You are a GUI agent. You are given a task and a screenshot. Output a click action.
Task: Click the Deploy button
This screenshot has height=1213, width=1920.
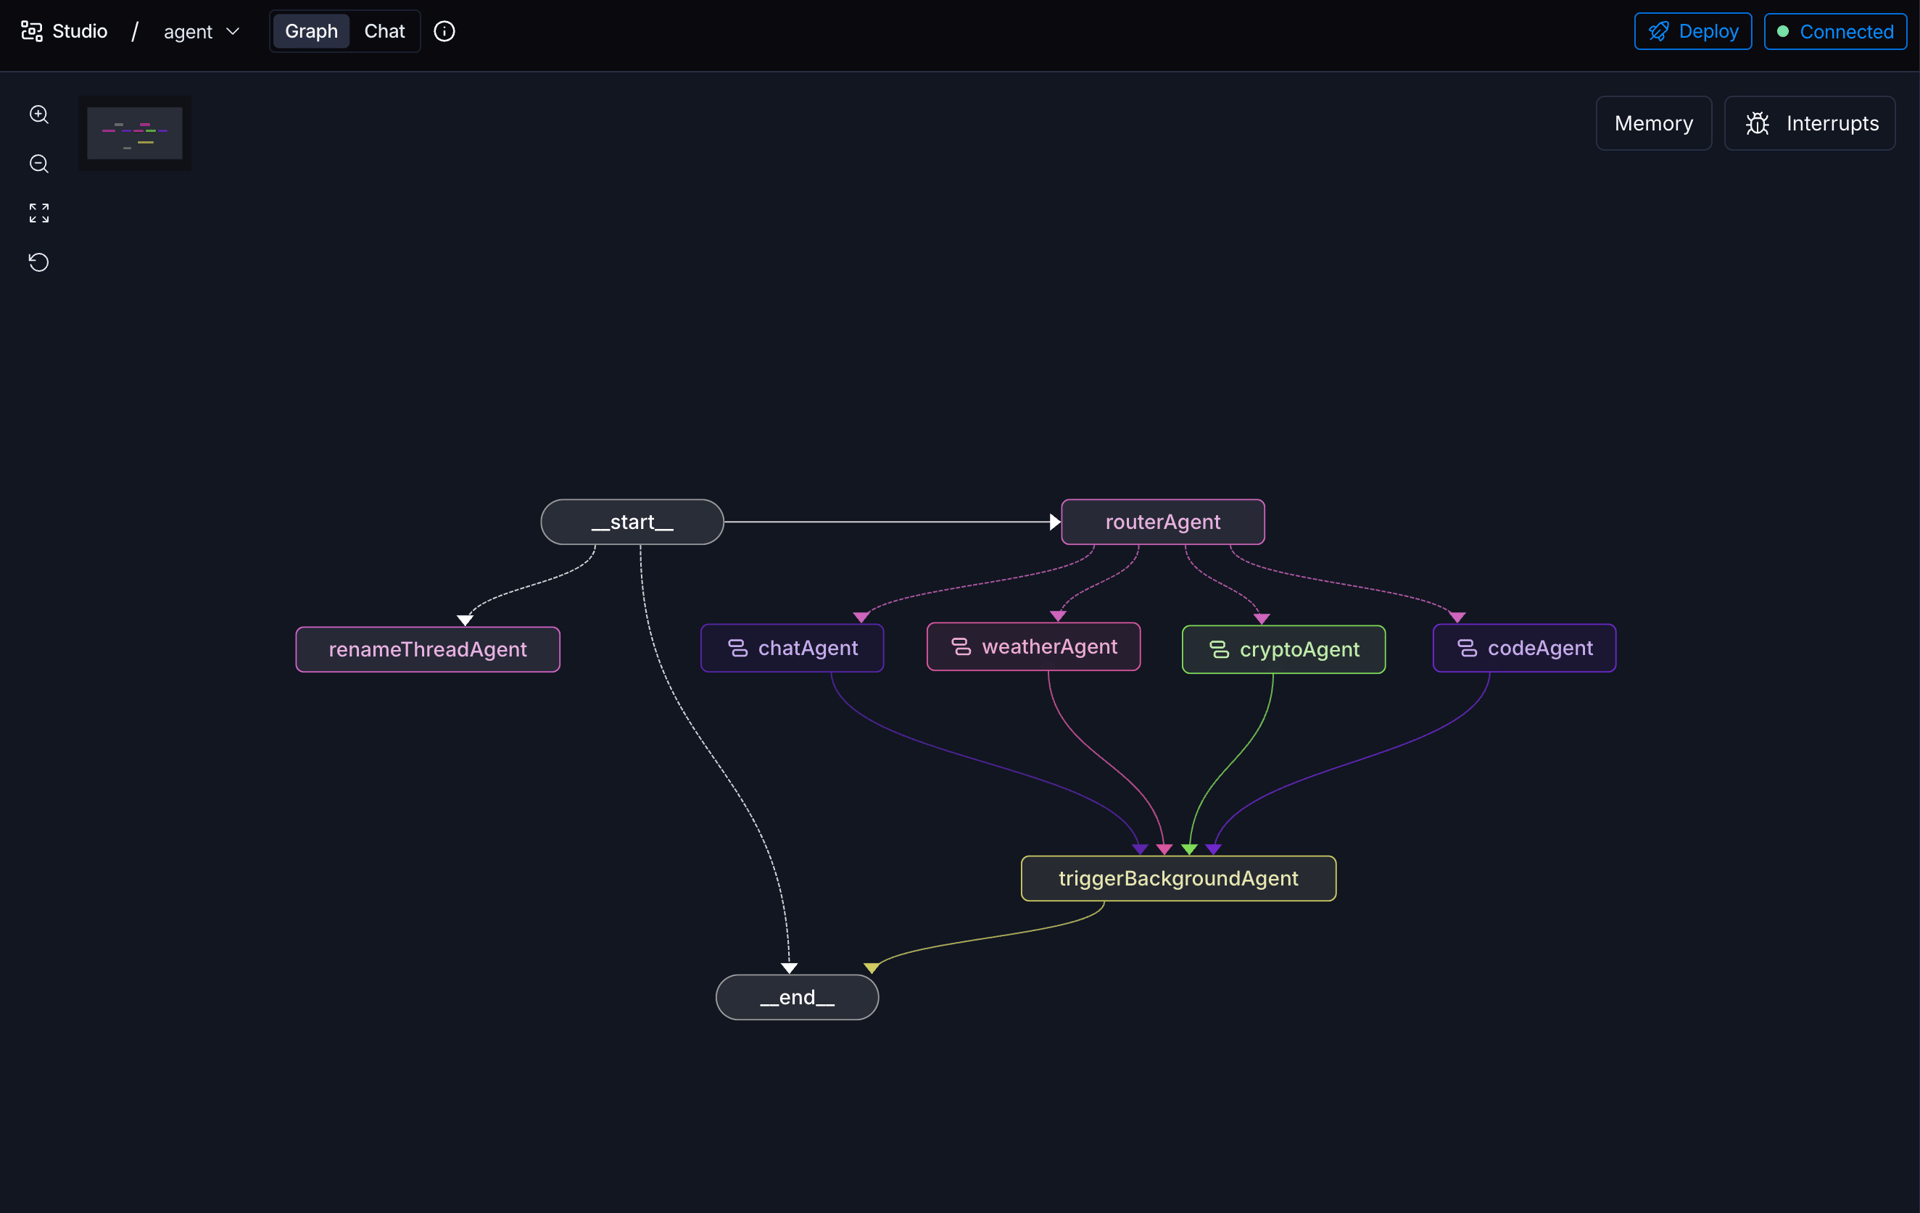[1692, 31]
